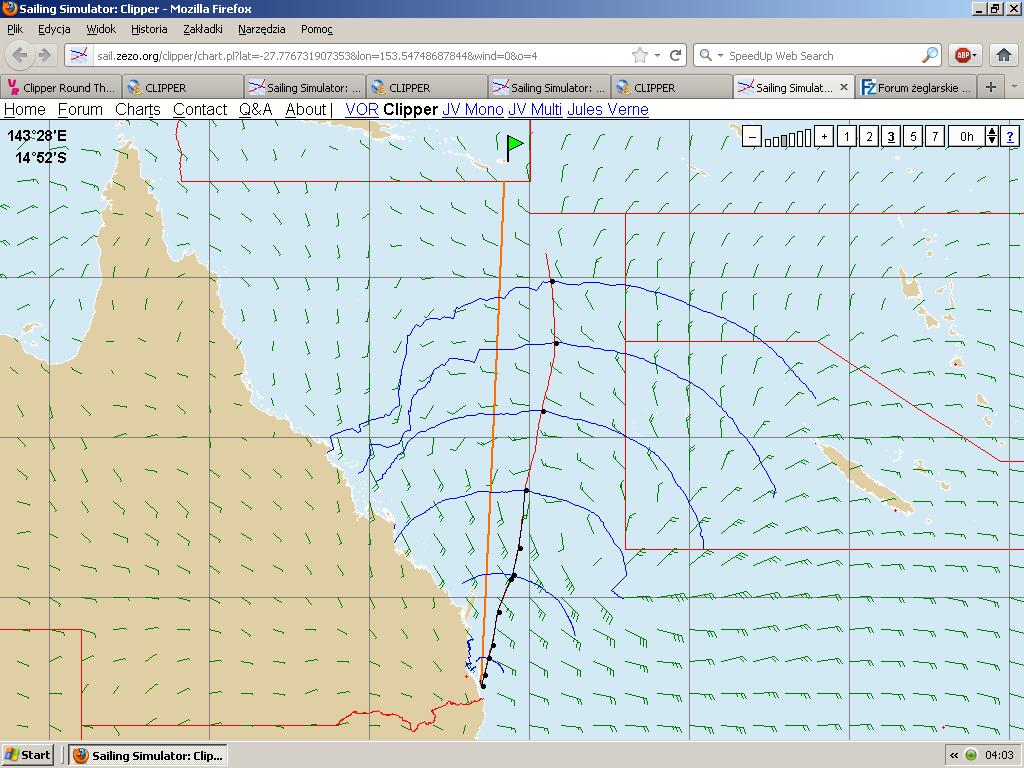The height and width of the screenshot is (768, 1024).
Task: Step the 0h time offset spinner
Action: [x=991, y=137]
